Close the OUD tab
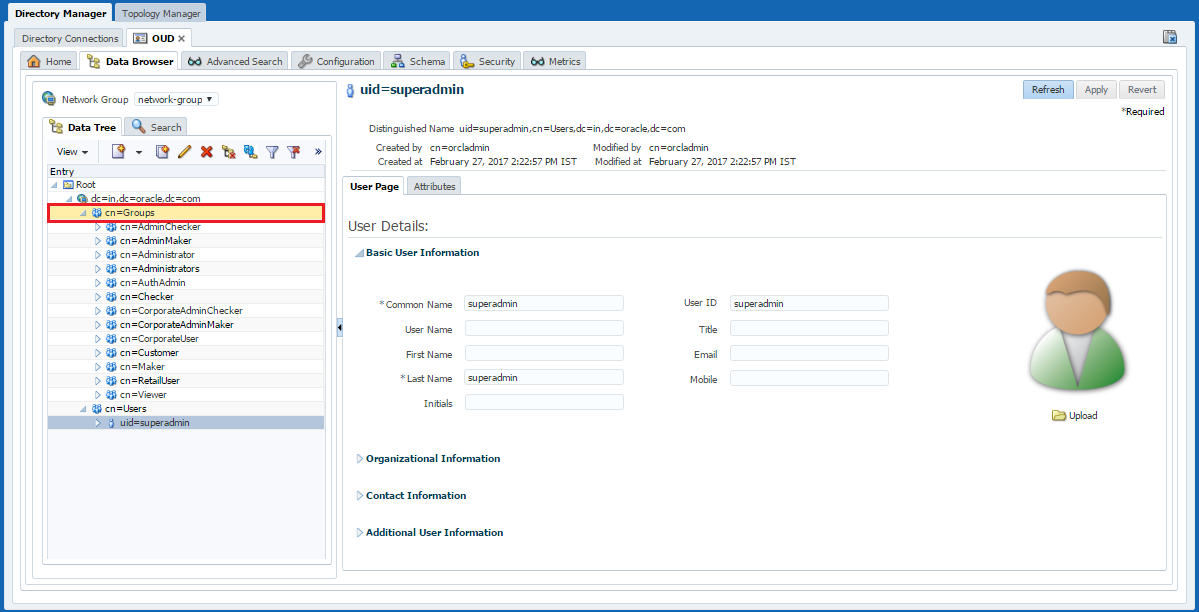 point(182,38)
